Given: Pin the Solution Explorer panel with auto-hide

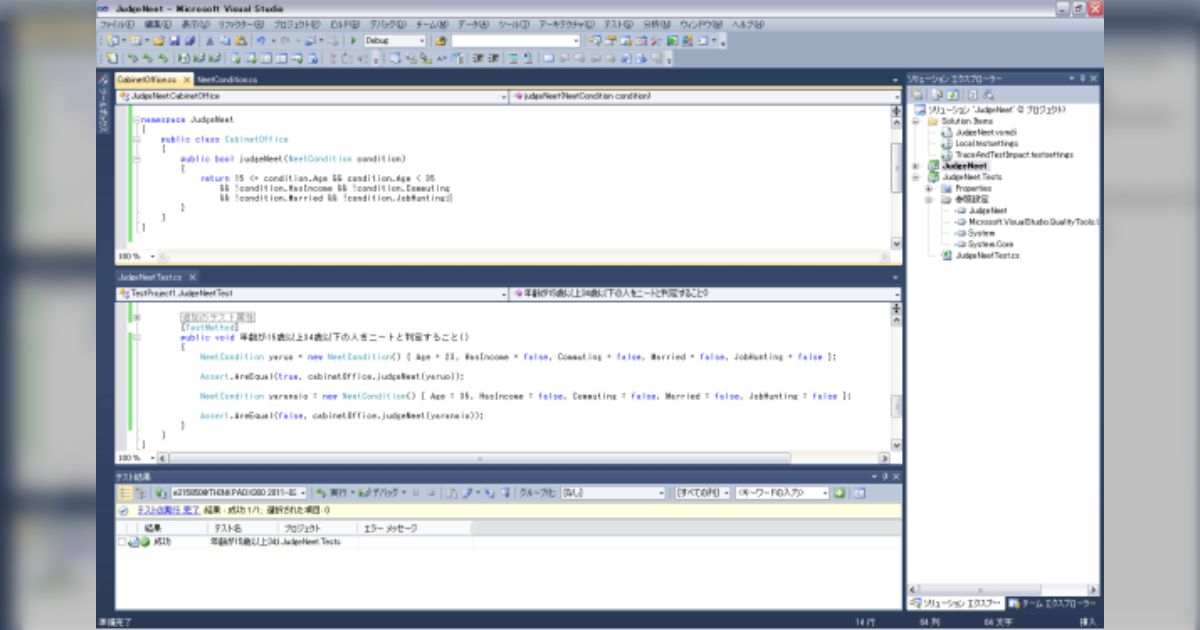Looking at the screenshot, I should [1082, 78].
